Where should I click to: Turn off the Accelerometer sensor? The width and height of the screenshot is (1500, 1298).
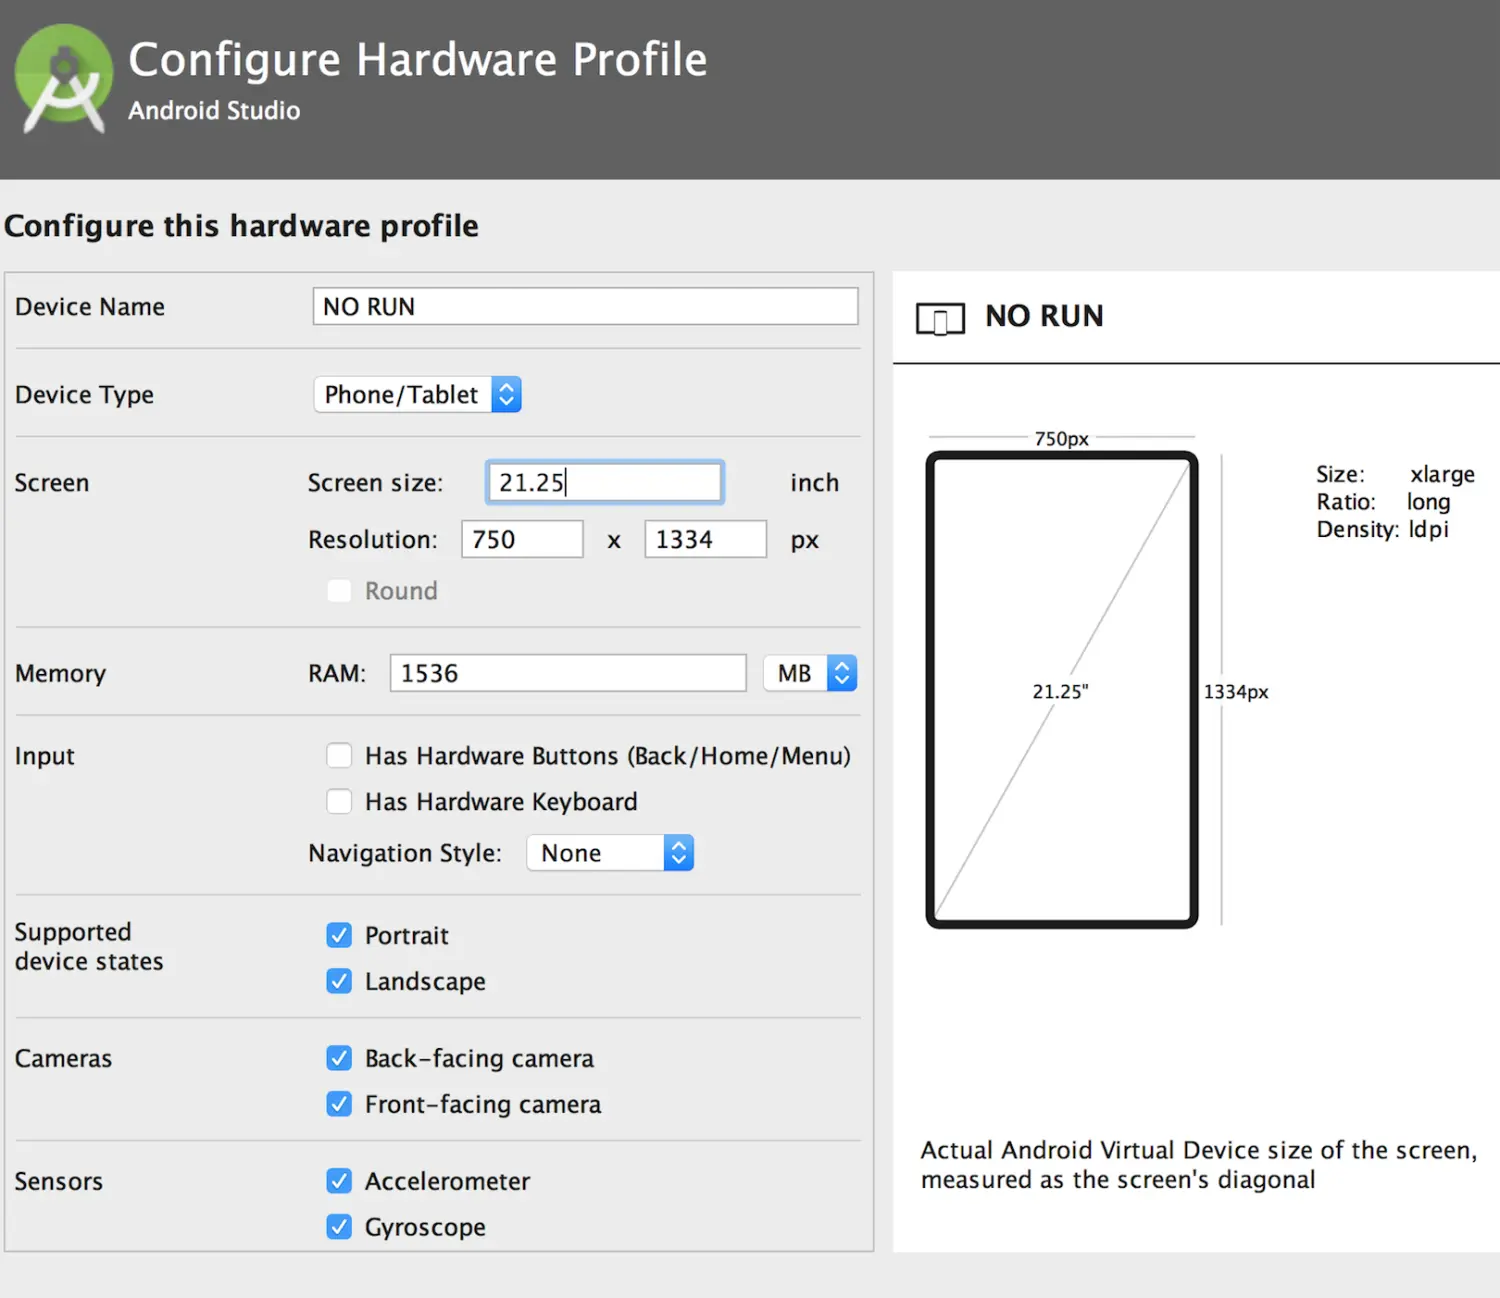(x=339, y=1181)
